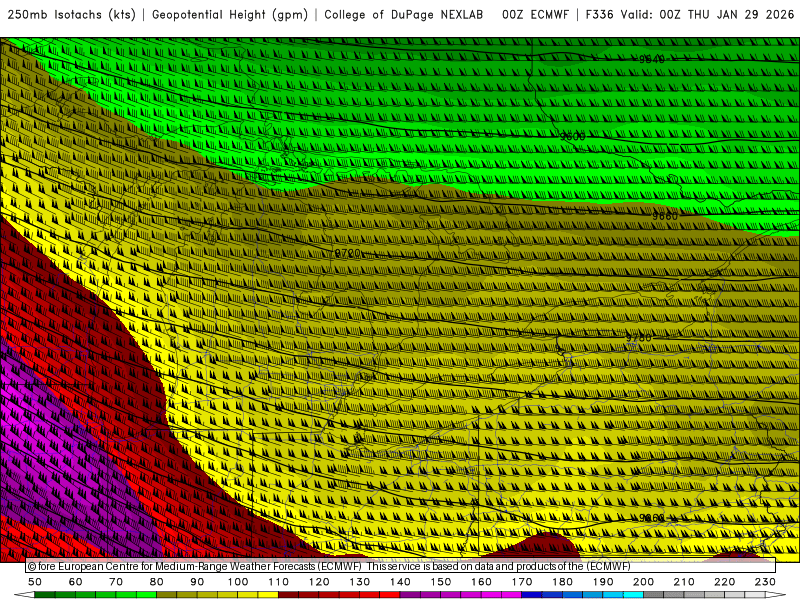The height and width of the screenshot is (600, 800).
Task: Click the 130 value on the color scale
Action: pyautogui.click(x=360, y=582)
